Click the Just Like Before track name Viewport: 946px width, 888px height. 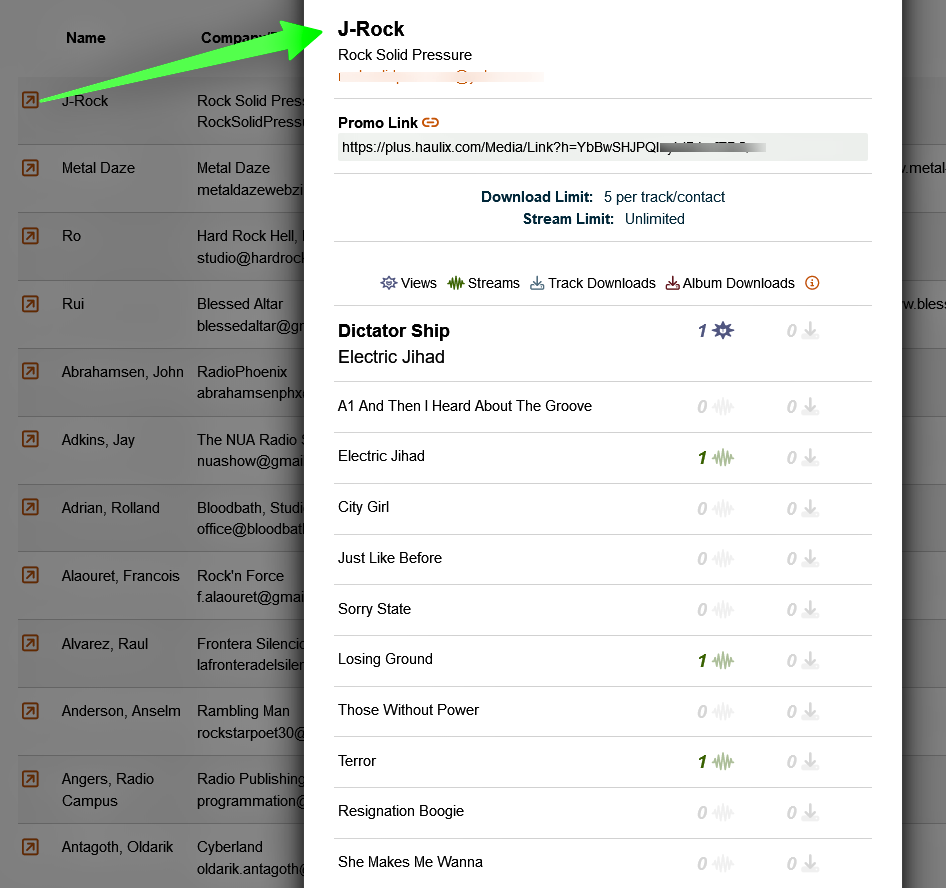(x=390, y=558)
